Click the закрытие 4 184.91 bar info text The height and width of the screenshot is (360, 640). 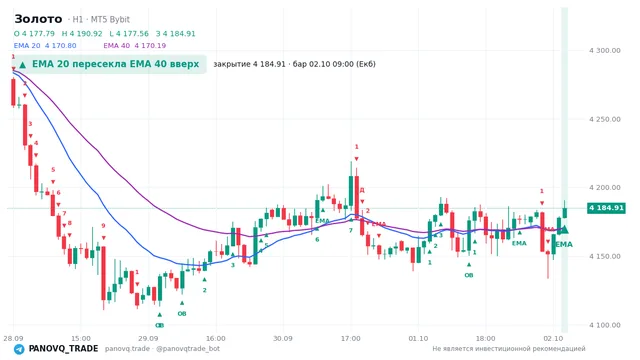294,64
